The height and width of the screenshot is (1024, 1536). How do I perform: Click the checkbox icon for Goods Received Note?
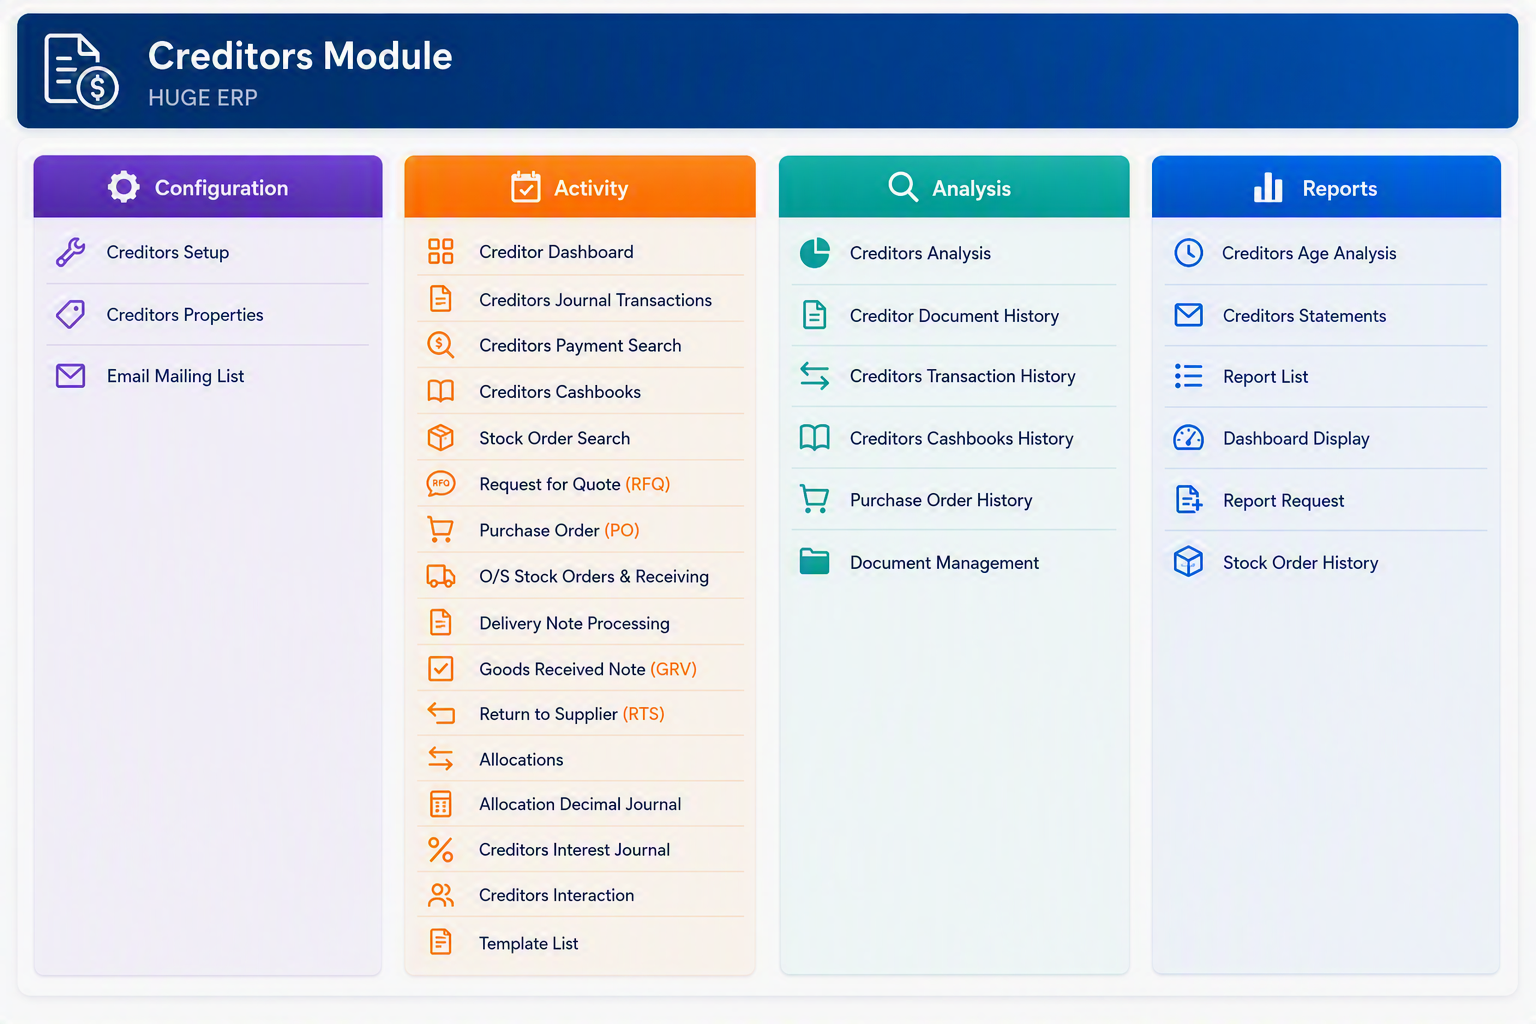(x=441, y=668)
